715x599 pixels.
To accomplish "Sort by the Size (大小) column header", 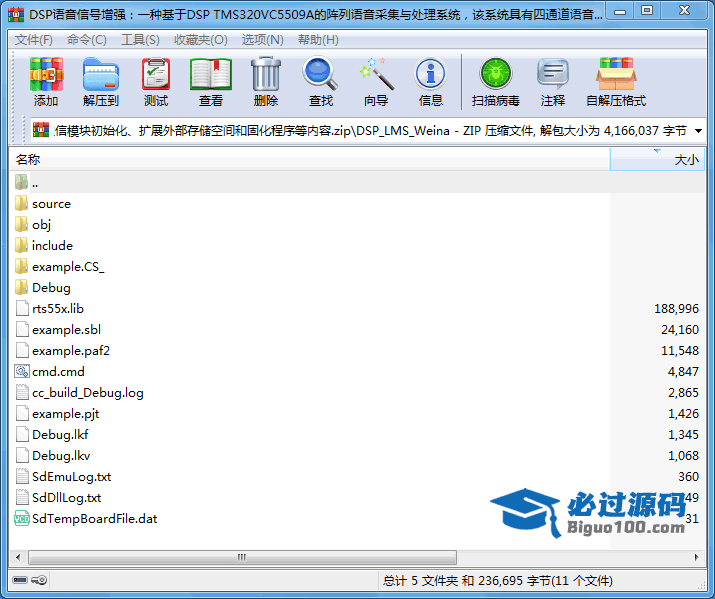I will coord(657,159).
